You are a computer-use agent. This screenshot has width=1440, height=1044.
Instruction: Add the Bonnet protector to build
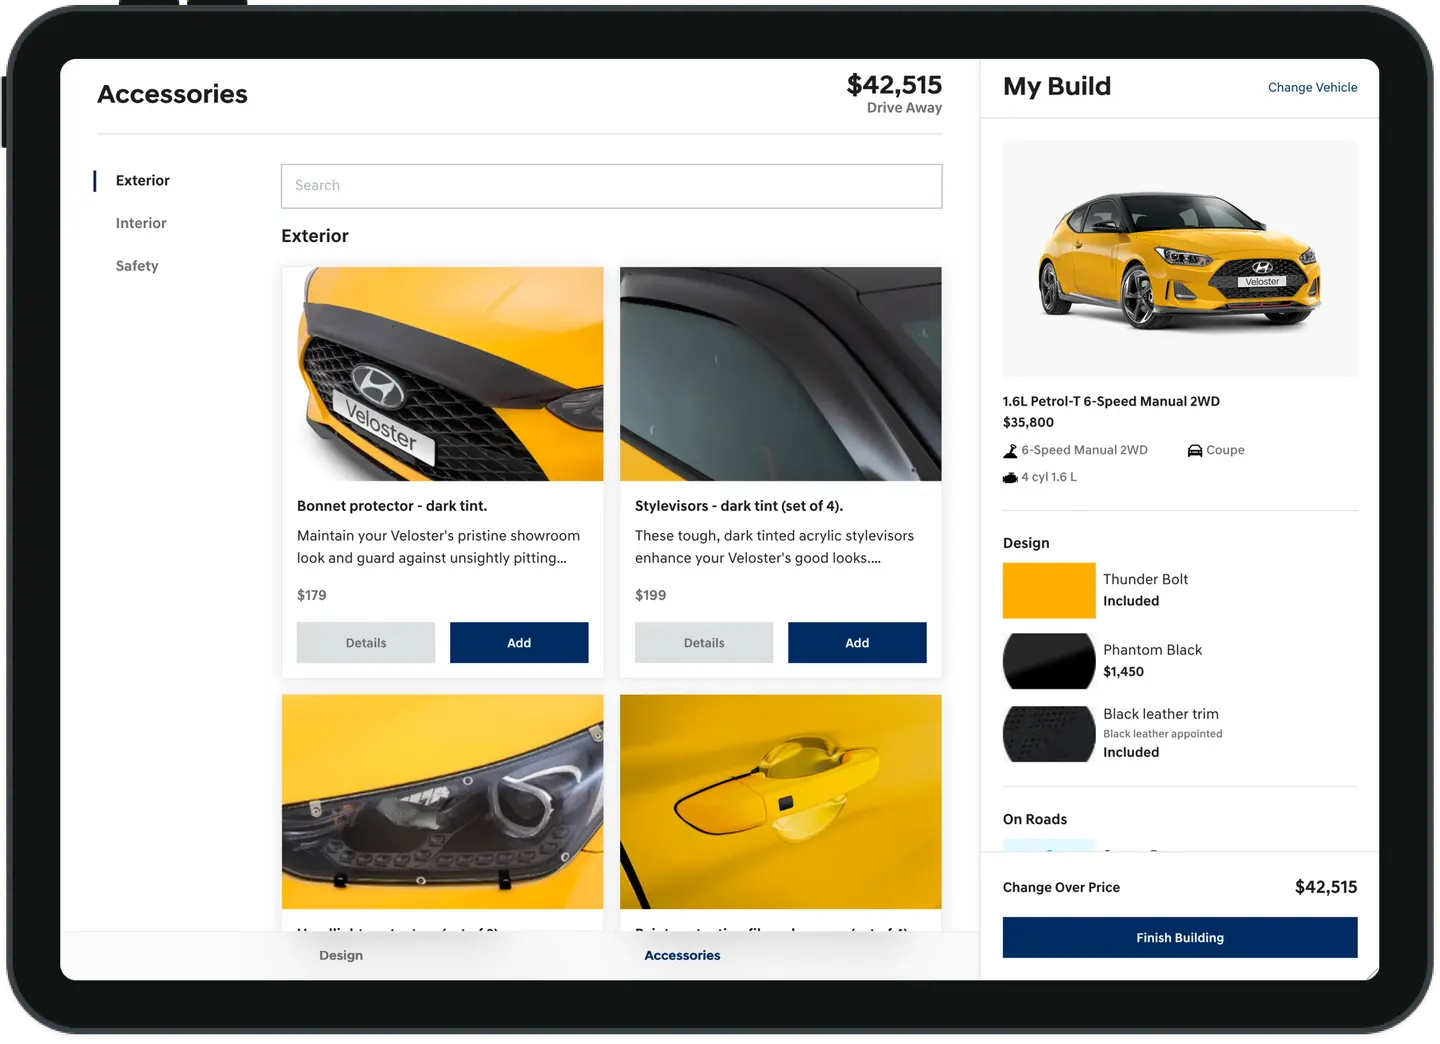point(519,643)
